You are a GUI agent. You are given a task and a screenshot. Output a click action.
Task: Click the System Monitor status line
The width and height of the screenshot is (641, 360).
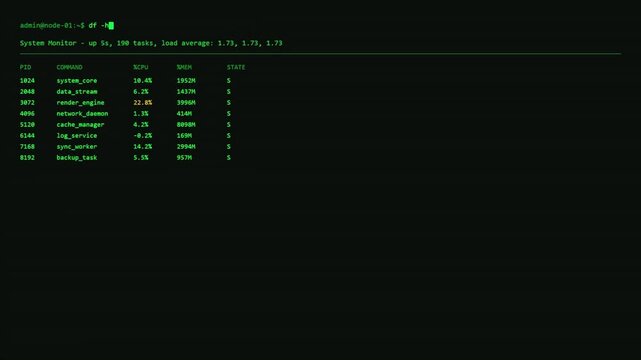point(151,43)
